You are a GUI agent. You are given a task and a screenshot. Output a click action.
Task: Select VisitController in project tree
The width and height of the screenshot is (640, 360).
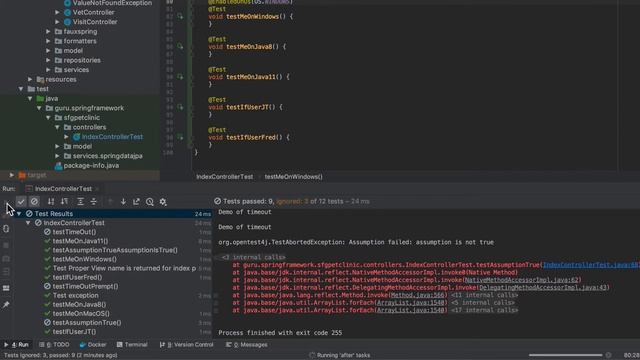coord(95,22)
